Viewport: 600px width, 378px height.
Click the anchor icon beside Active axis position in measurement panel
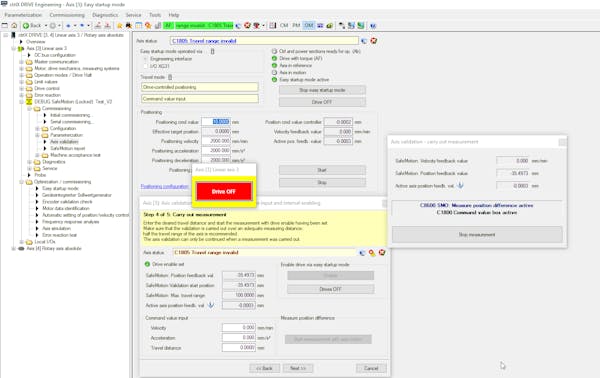[x=460, y=186]
